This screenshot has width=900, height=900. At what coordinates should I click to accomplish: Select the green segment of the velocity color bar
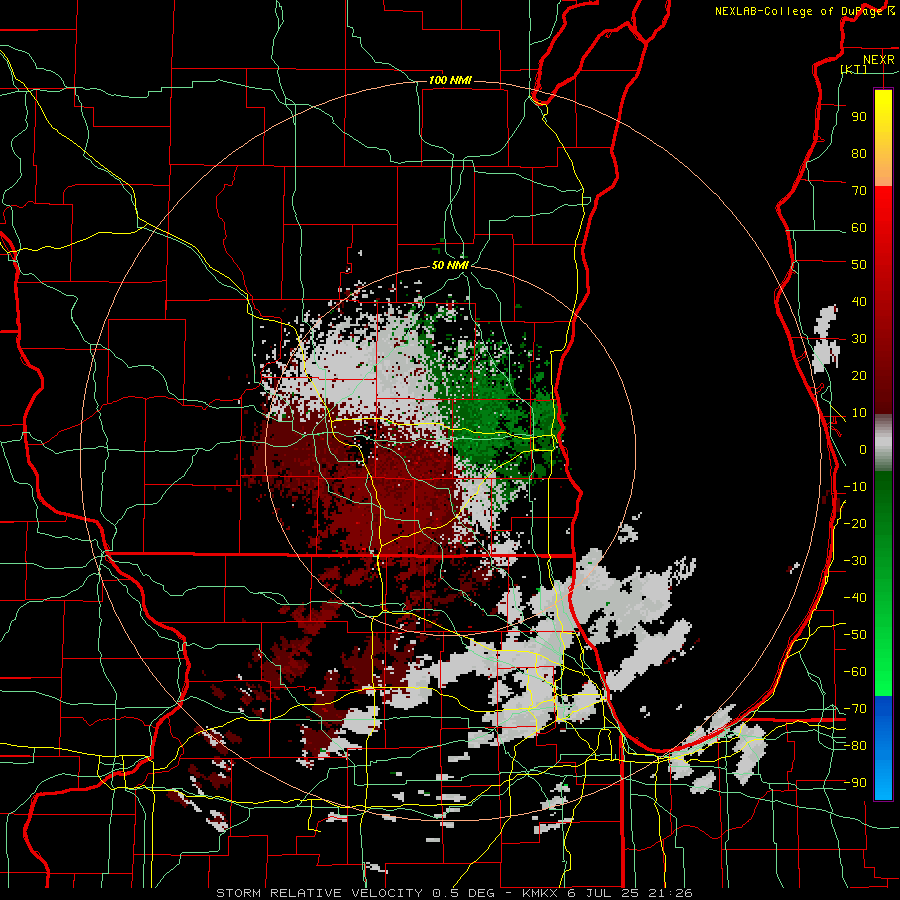[883, 584]
